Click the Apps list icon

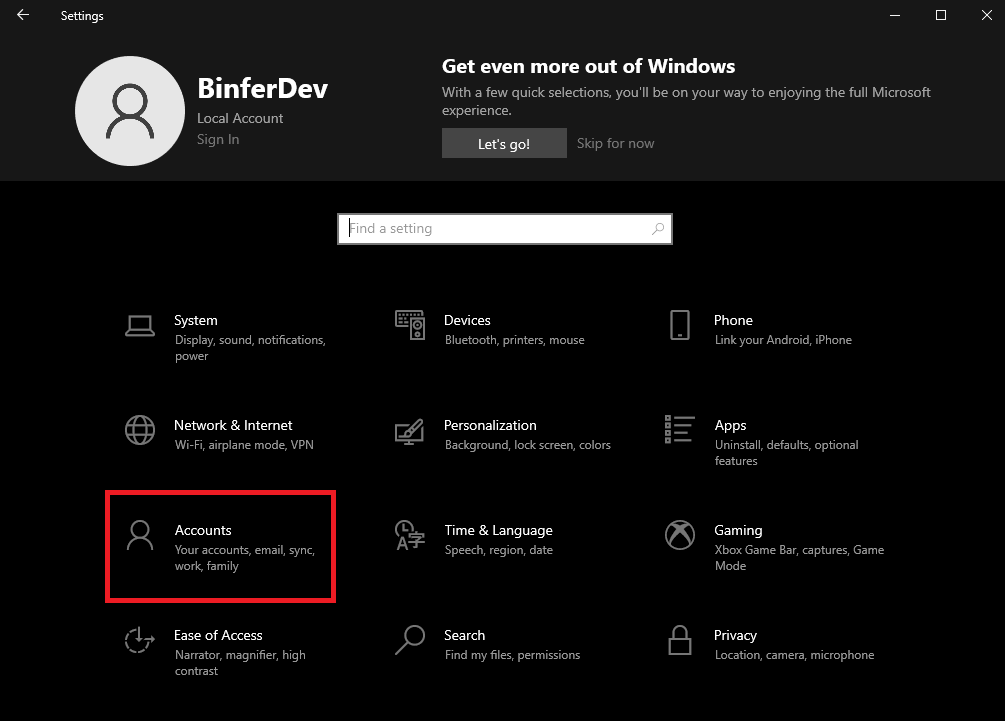(x=679, y=429)
